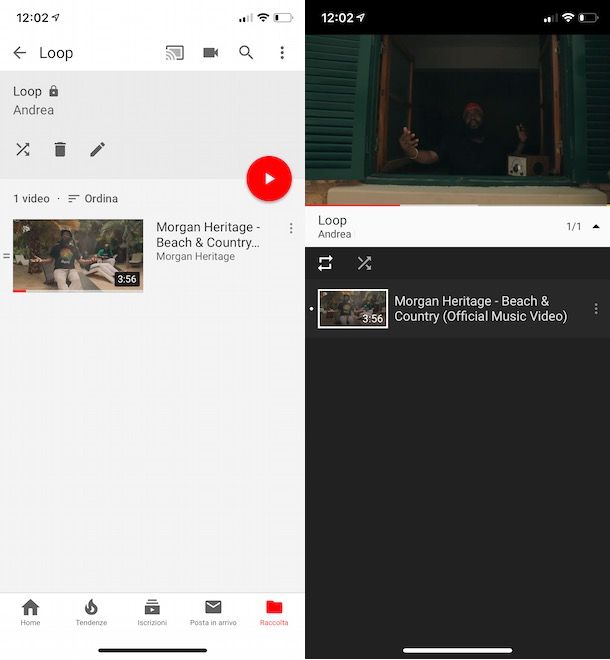
Task: Seek using the red video progress bar
Action: [458, 205]
